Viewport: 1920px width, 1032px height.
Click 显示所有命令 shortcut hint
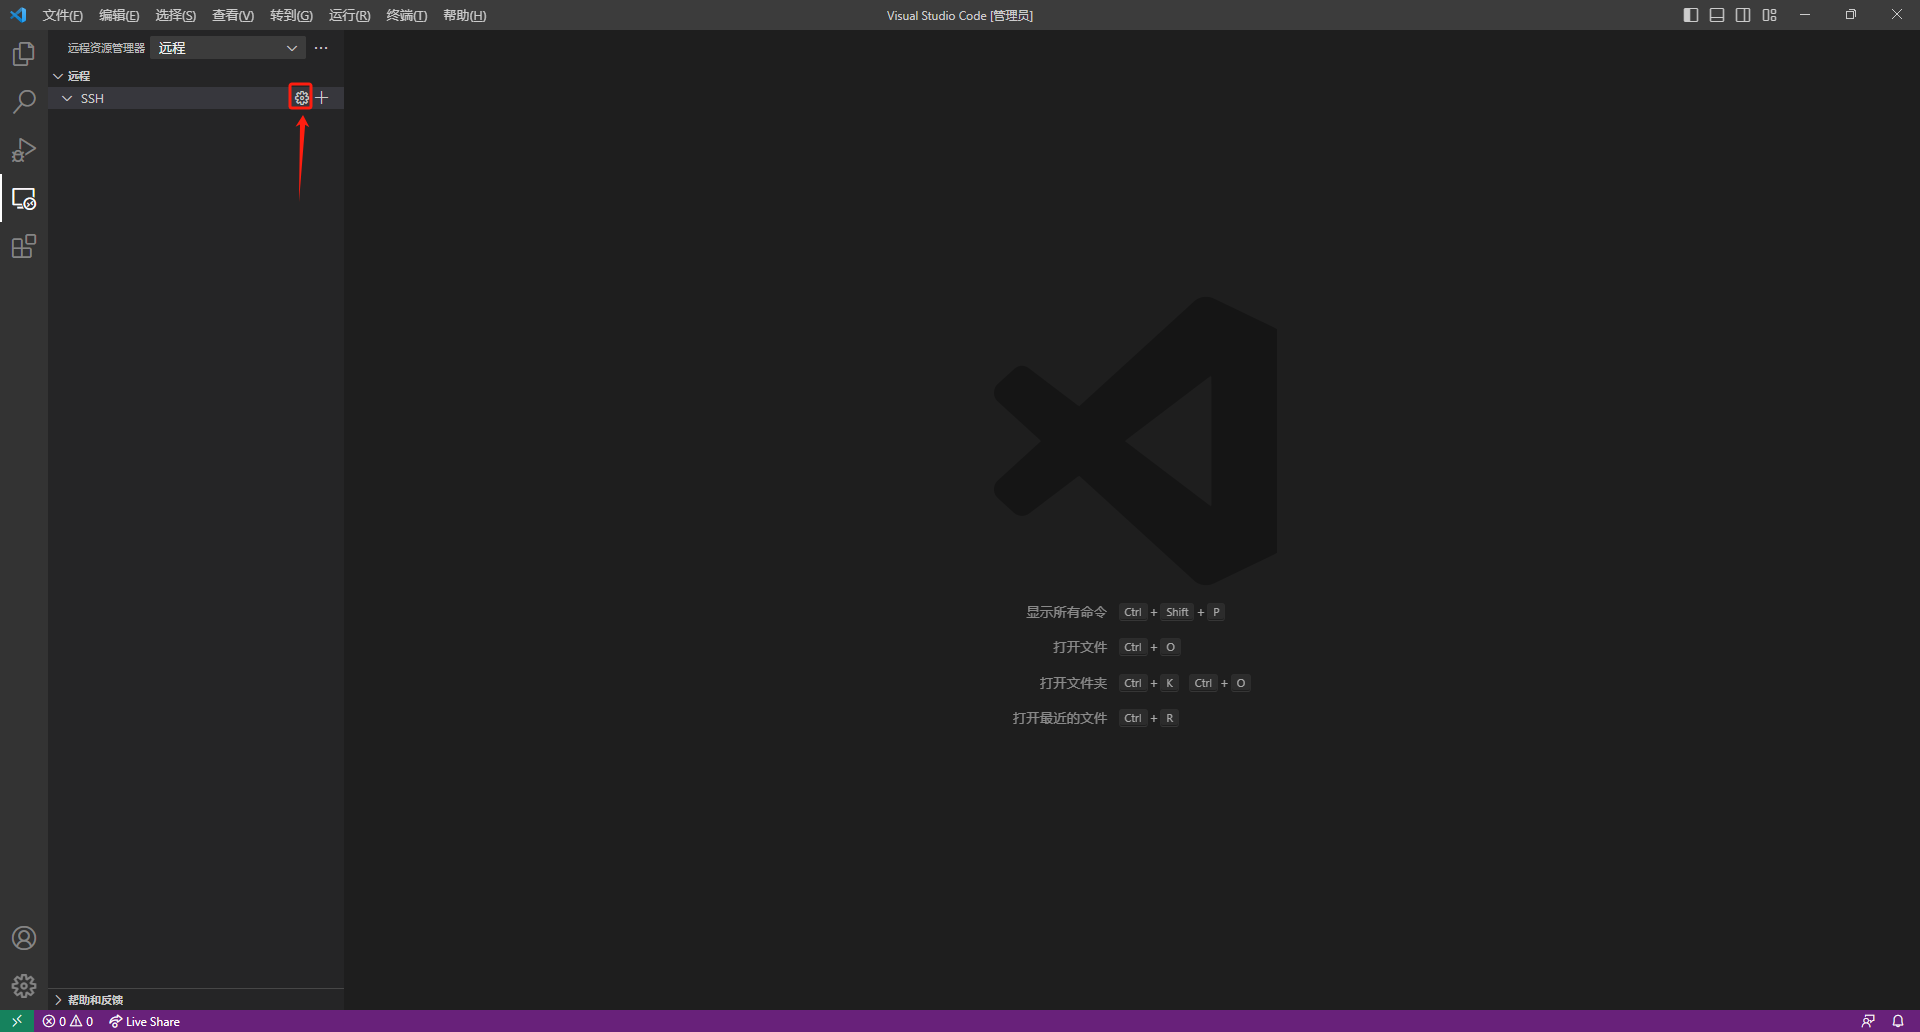[1066, 612]
